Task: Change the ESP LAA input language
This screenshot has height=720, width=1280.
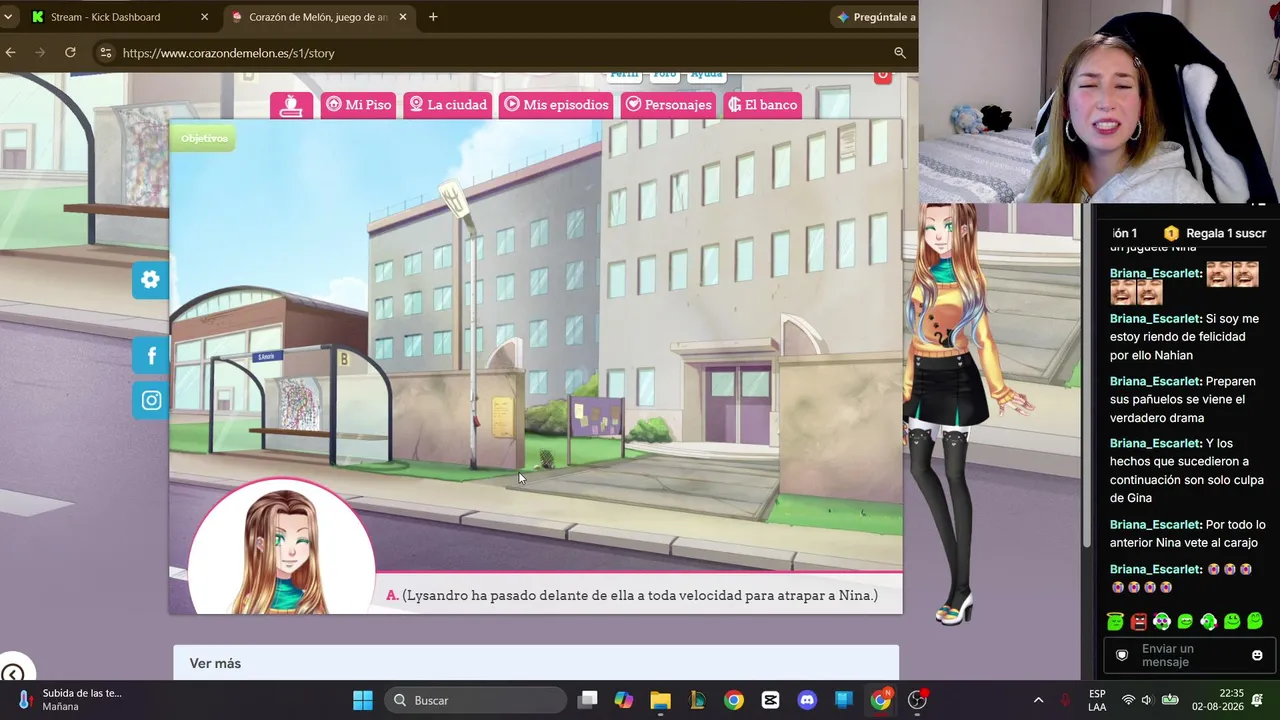Action: [x=1097, y=700]
